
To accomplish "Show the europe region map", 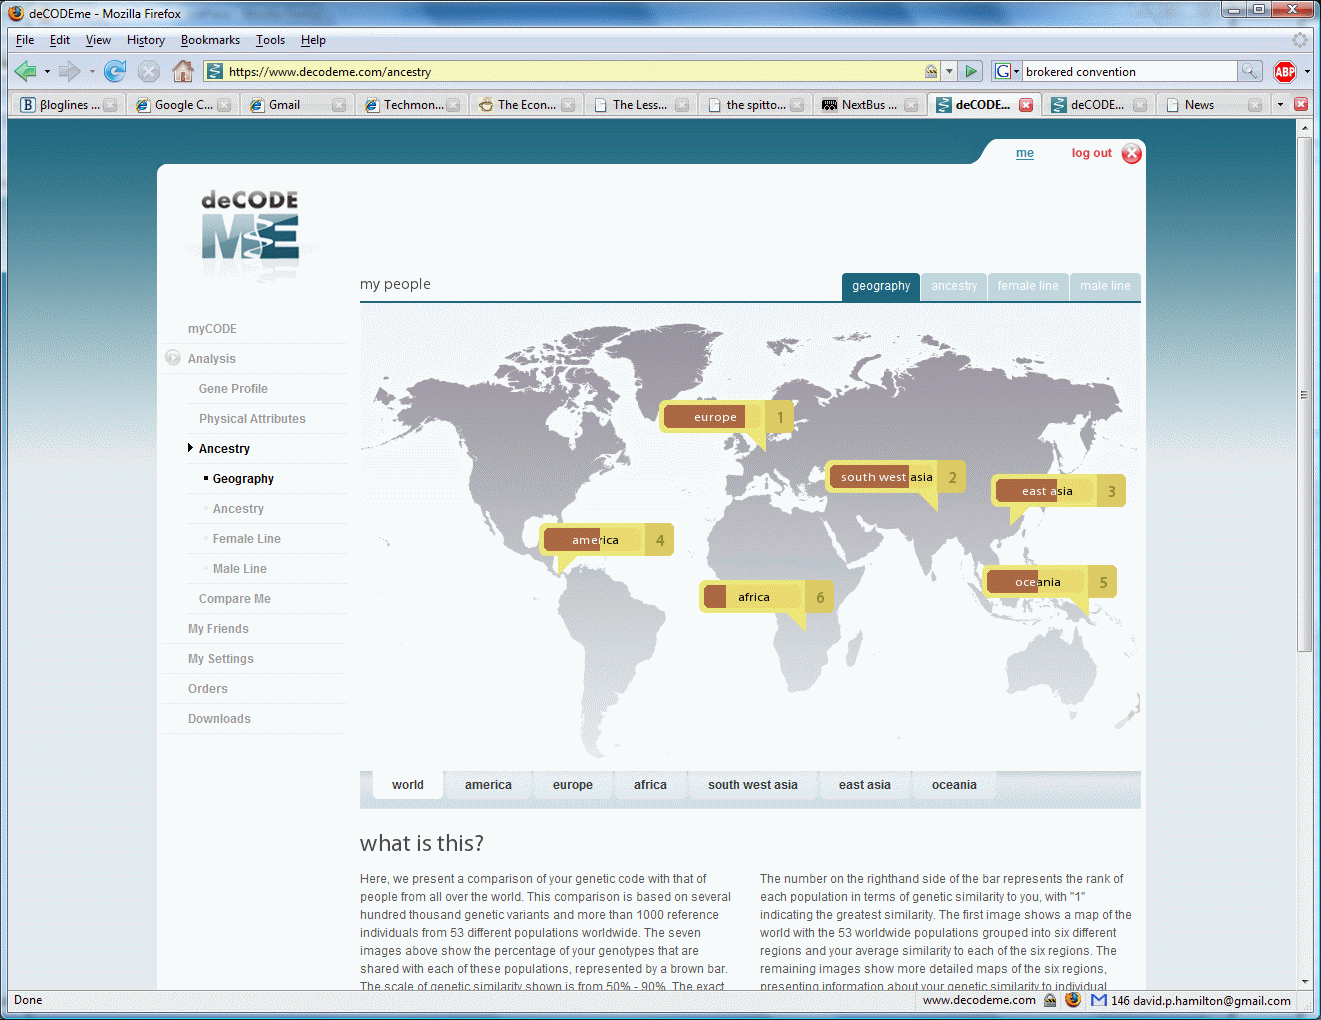I will tap(573, 785).
